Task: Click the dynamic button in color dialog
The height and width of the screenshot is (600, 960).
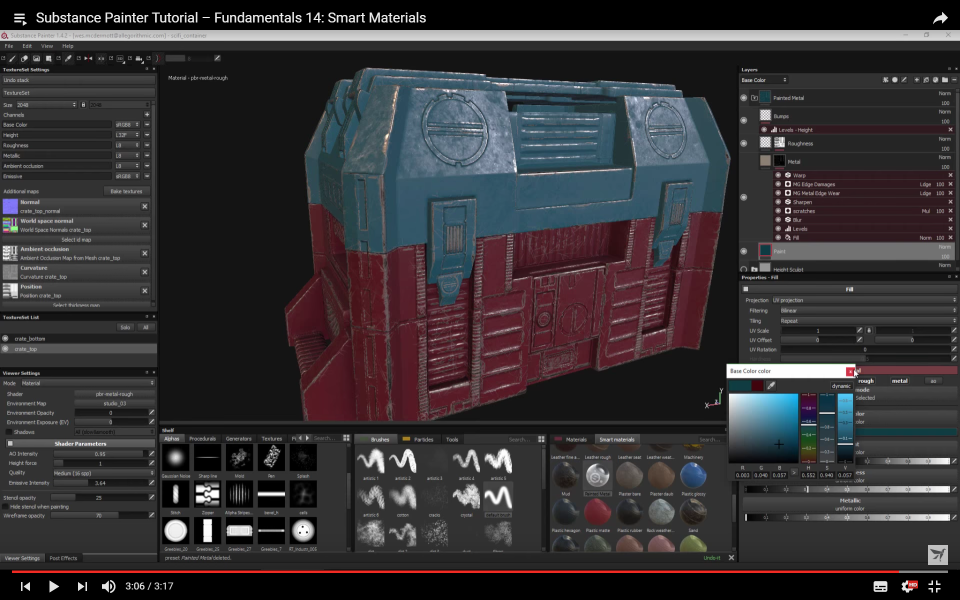Action: point(841,386)
